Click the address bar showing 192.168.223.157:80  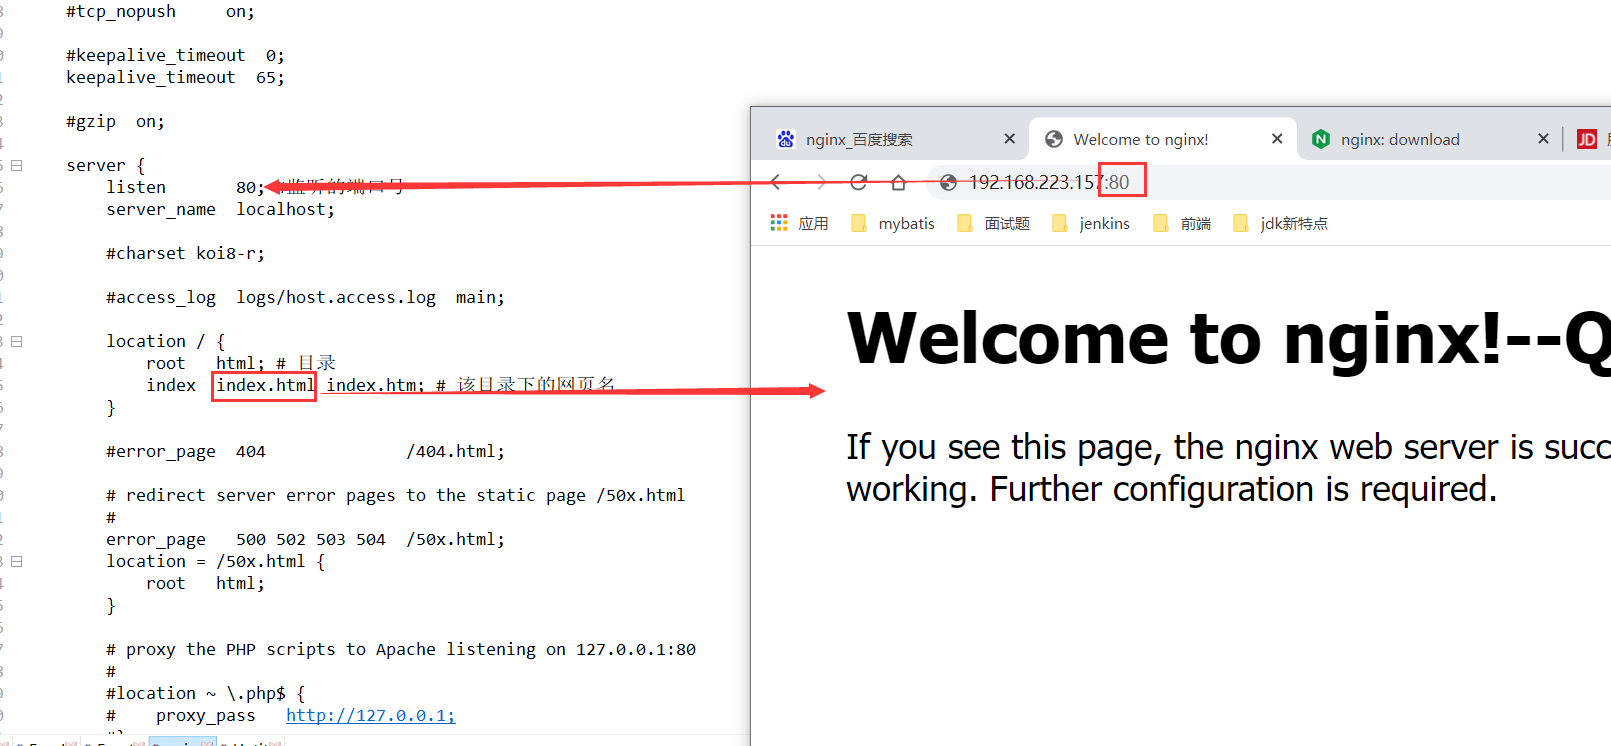tap(1270, 182)
